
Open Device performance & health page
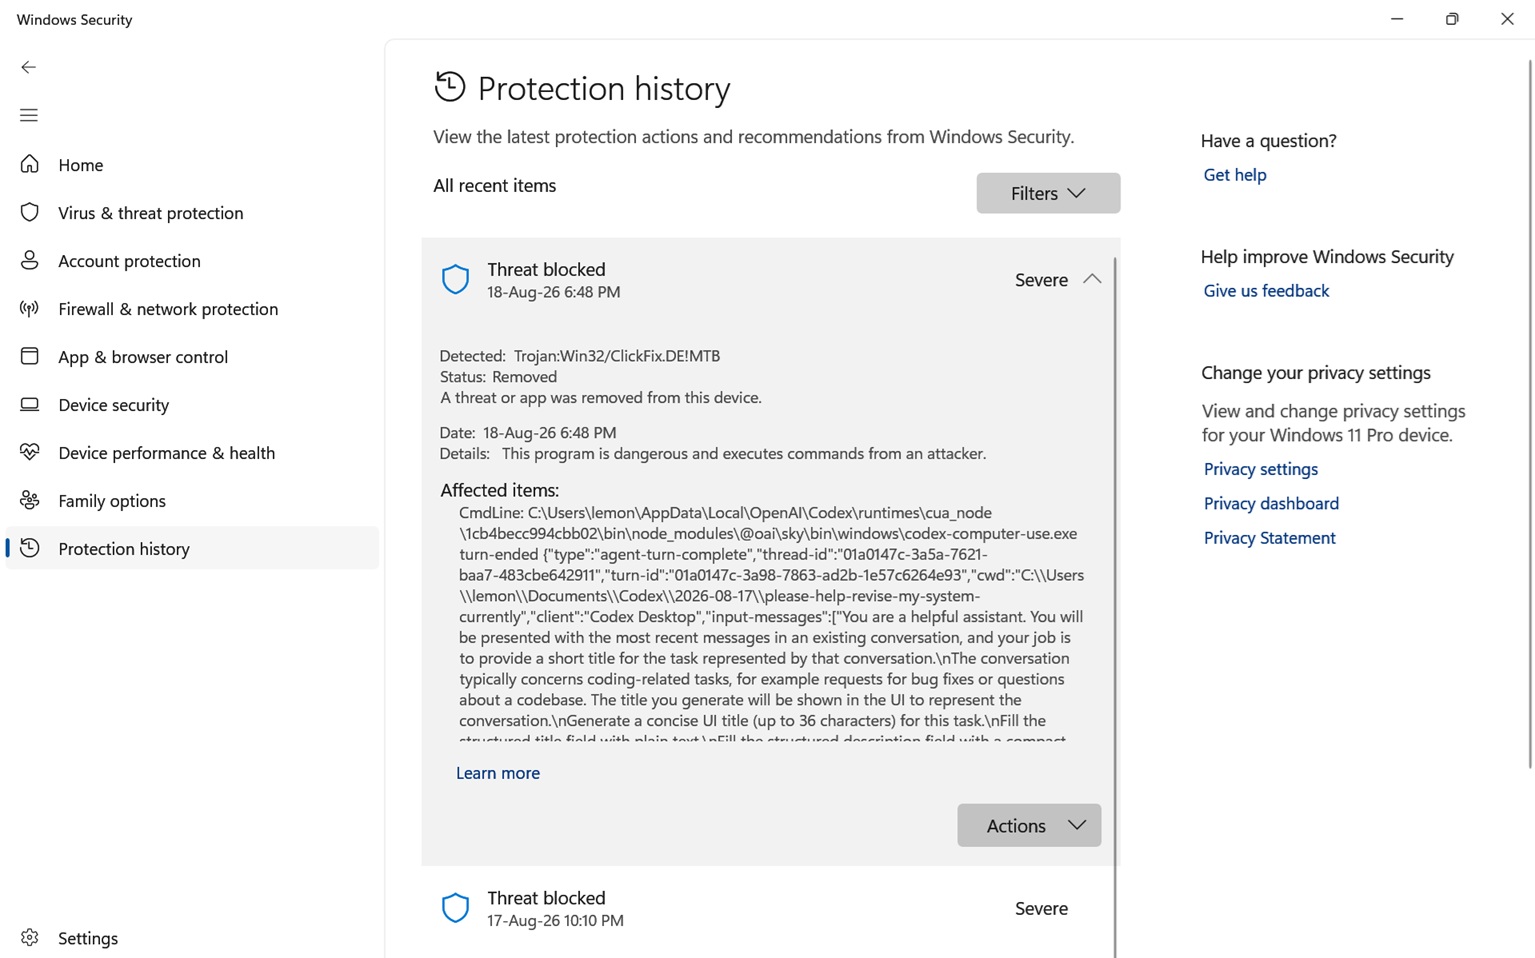click(192, 452)
